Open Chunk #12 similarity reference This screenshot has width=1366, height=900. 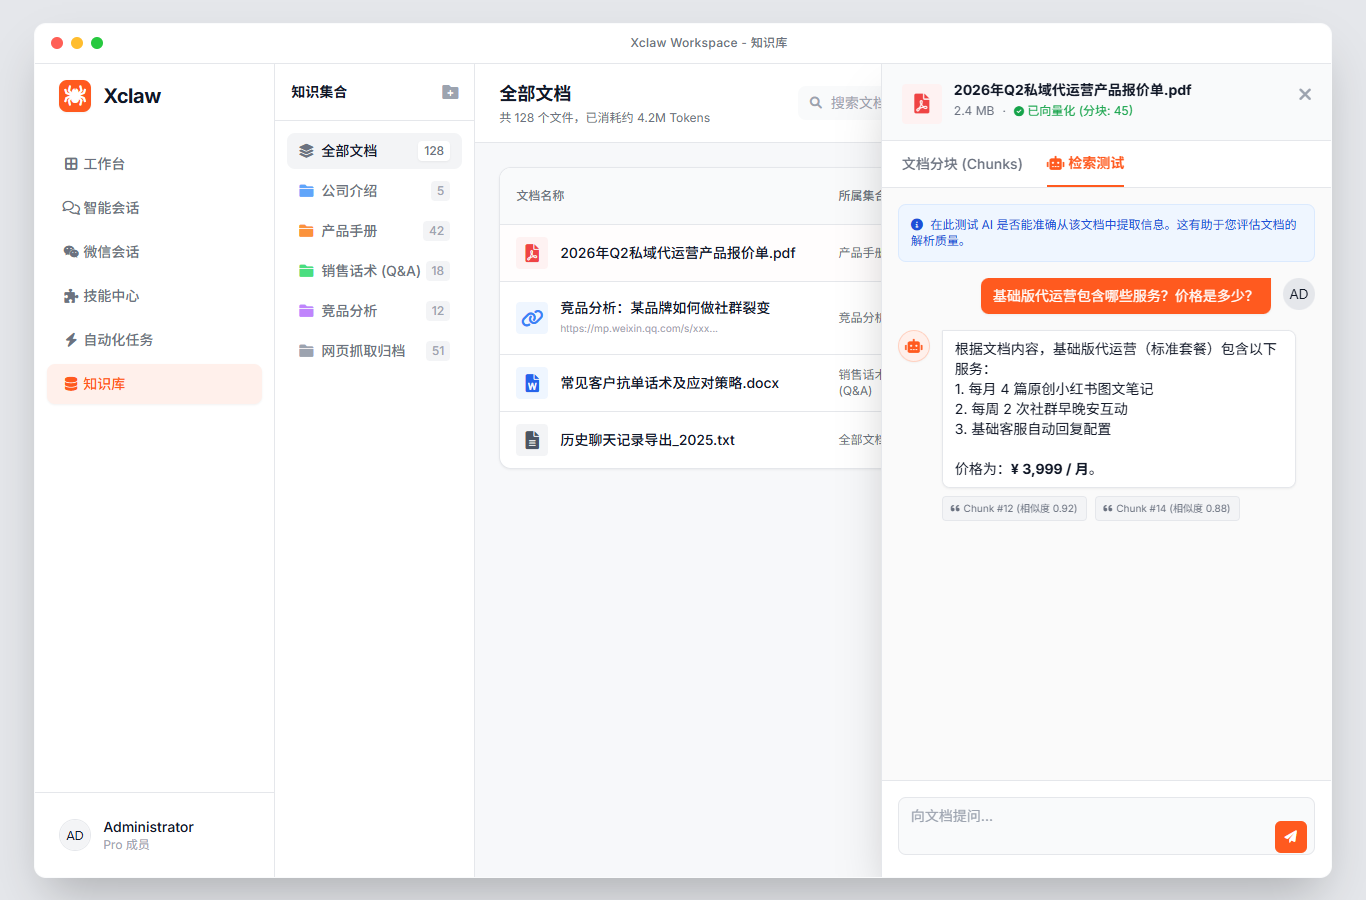tap(1014, 508)
